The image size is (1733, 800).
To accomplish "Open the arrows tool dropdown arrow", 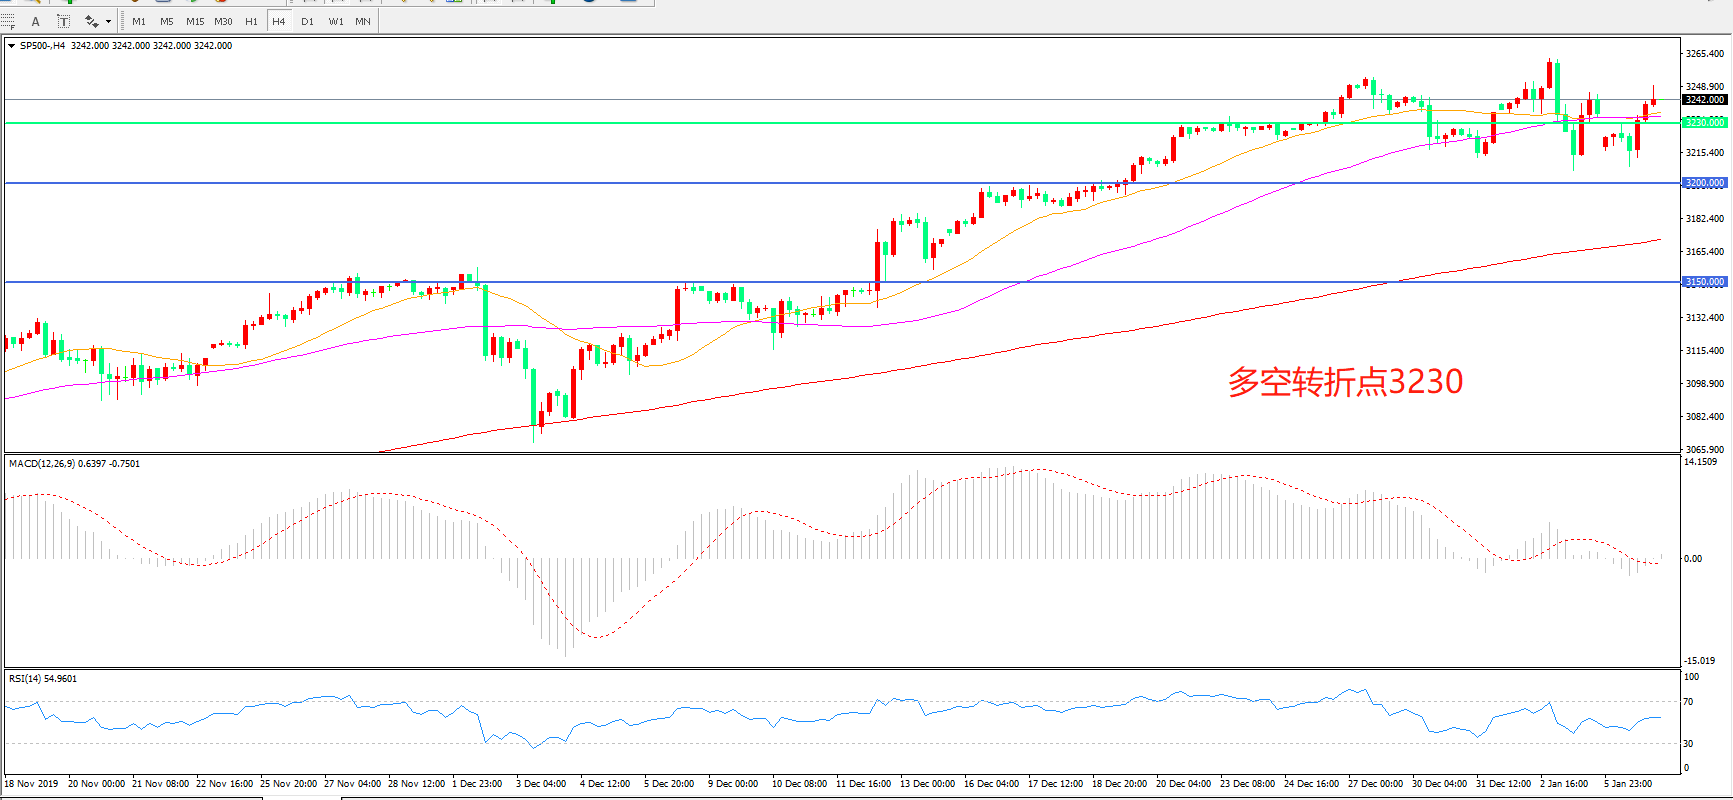I will coord(108,21).
